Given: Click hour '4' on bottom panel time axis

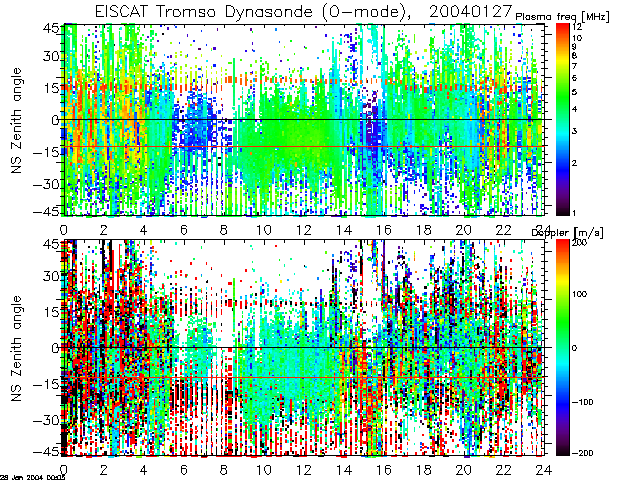Looking at the screenshot, I should 144,470.
